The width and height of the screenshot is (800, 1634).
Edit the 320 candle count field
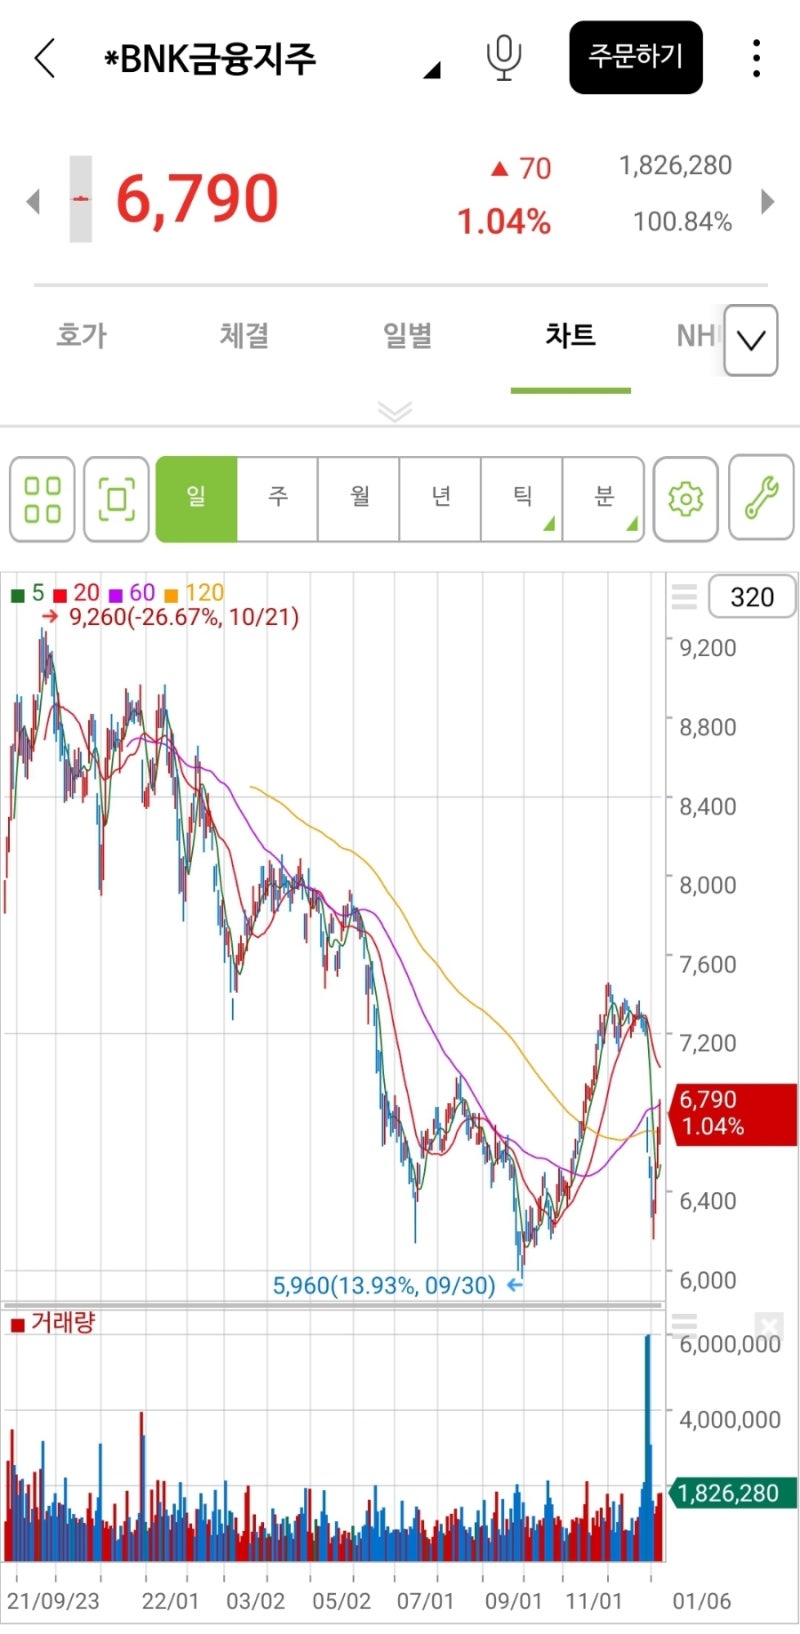click(752, 597)
